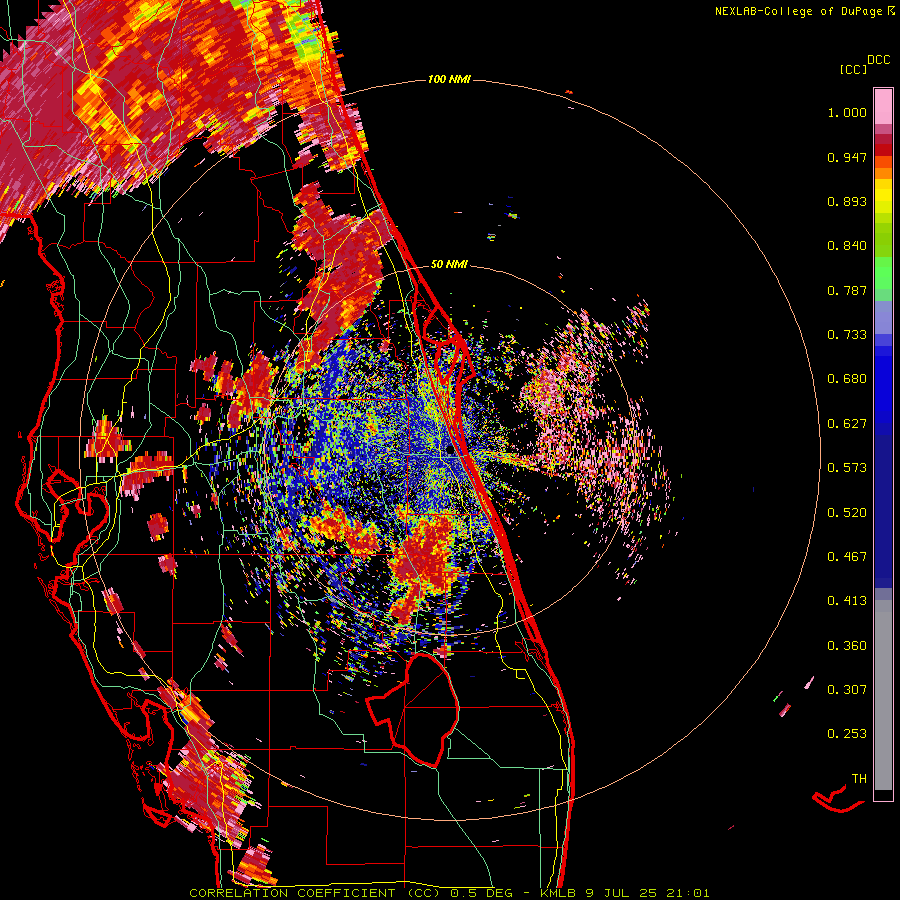
Task: Click the bright yellow segment of color scale
Action: point(883,196)
